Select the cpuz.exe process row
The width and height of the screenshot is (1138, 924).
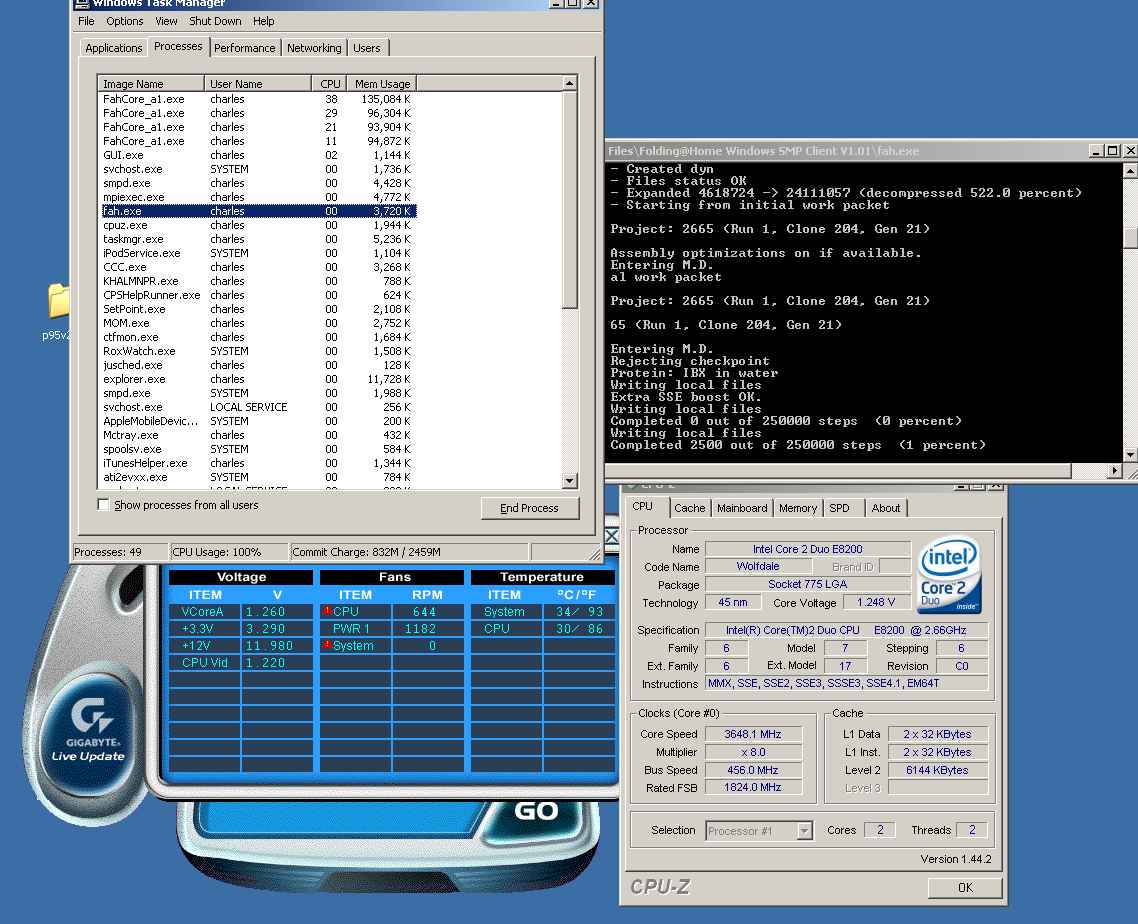(258, 225)
